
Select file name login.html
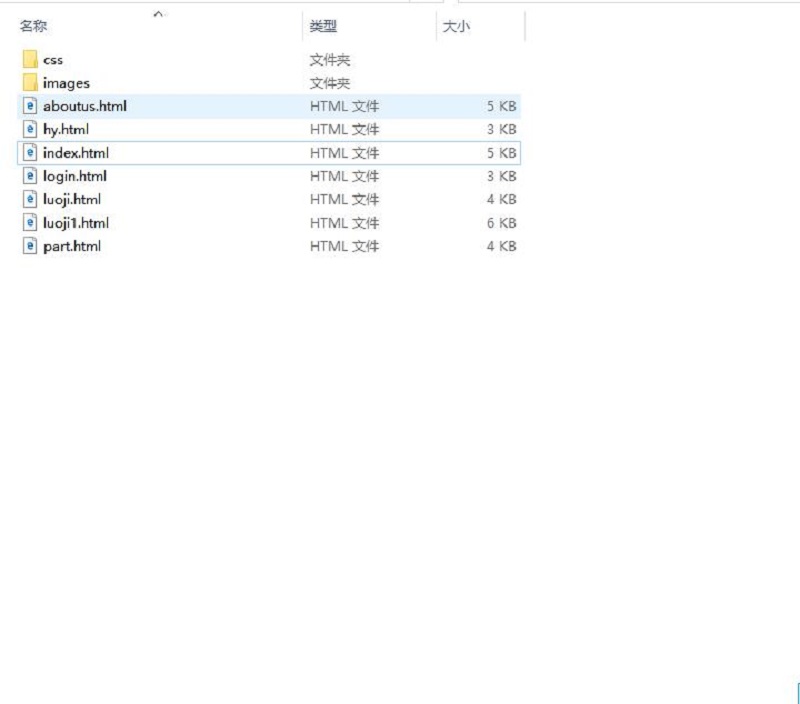[75, 177]
